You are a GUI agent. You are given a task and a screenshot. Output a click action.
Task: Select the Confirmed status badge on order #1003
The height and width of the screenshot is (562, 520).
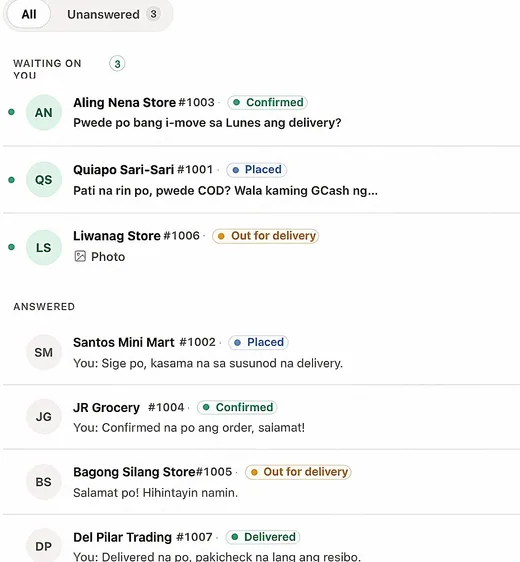coord(267,103)
